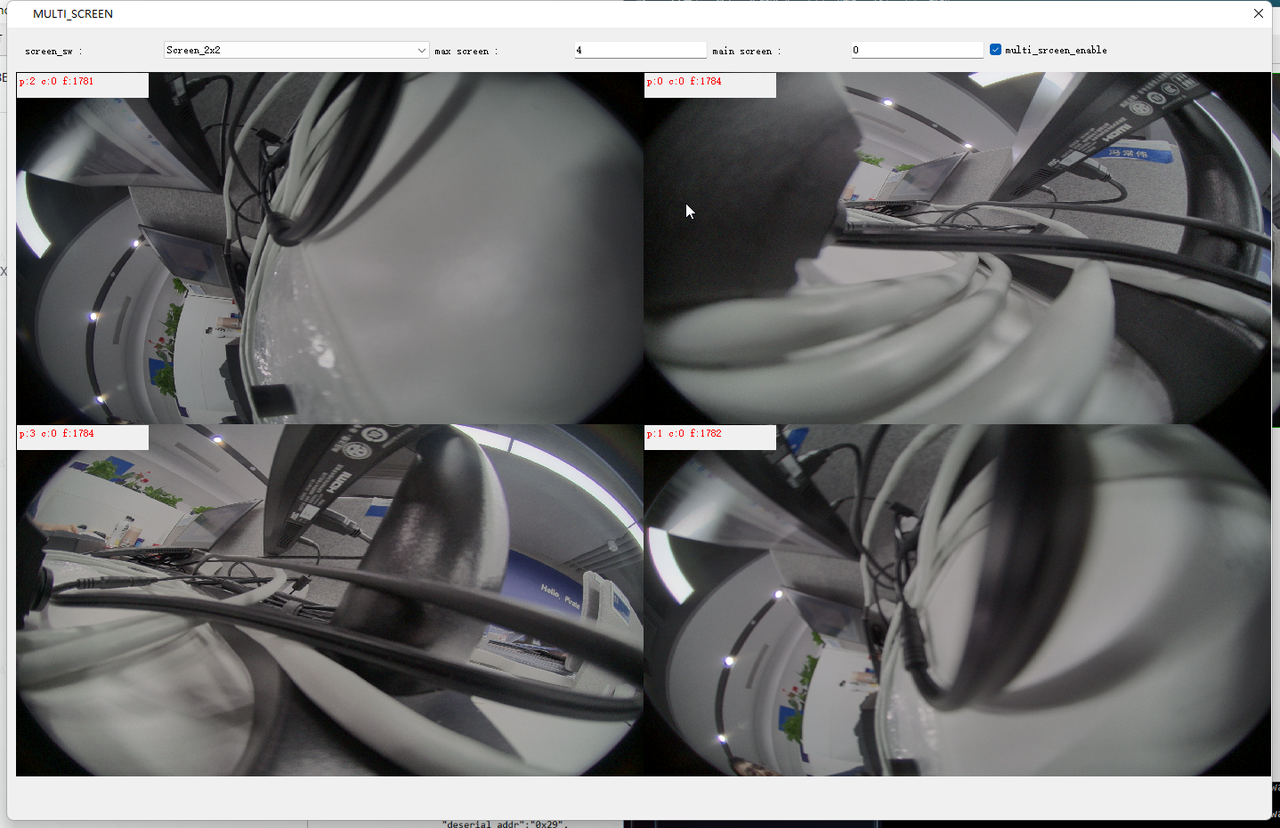Viewport: 1280px width, 828px height.
Task: Toggle the multi_srceen_enable checkbox
Action: [995, 50]
